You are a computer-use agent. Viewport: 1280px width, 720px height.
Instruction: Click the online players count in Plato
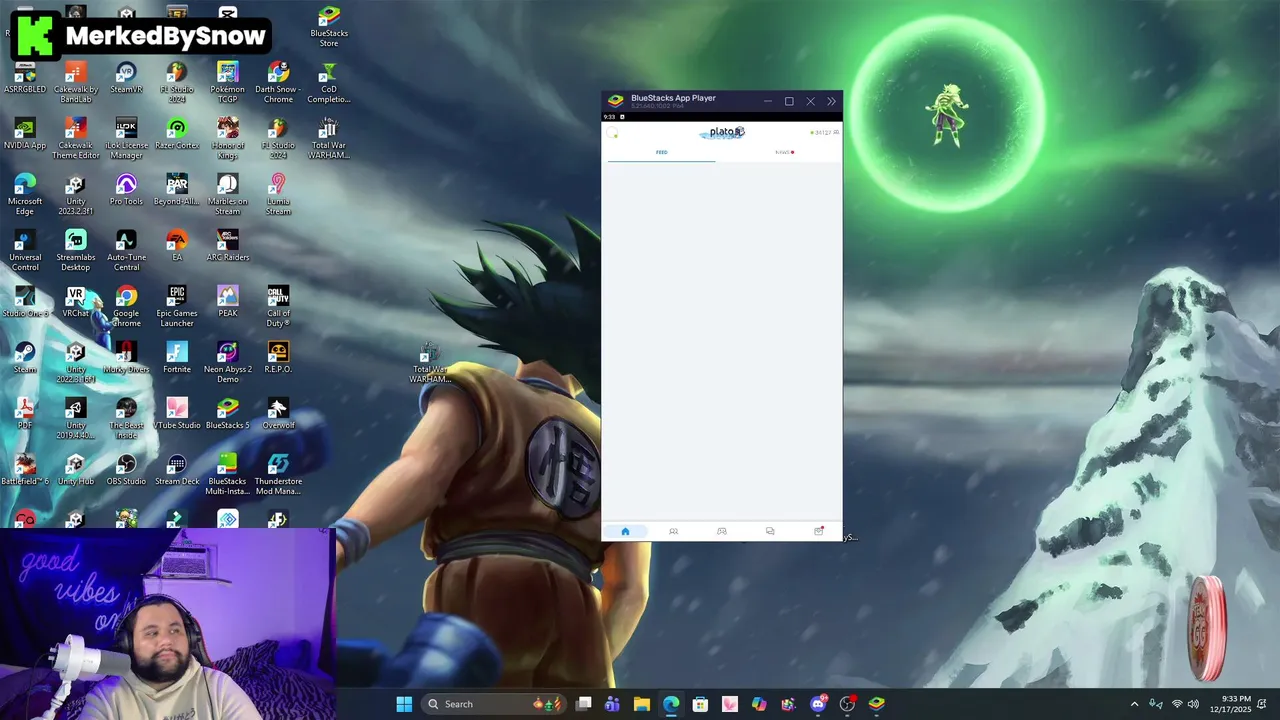825,132
